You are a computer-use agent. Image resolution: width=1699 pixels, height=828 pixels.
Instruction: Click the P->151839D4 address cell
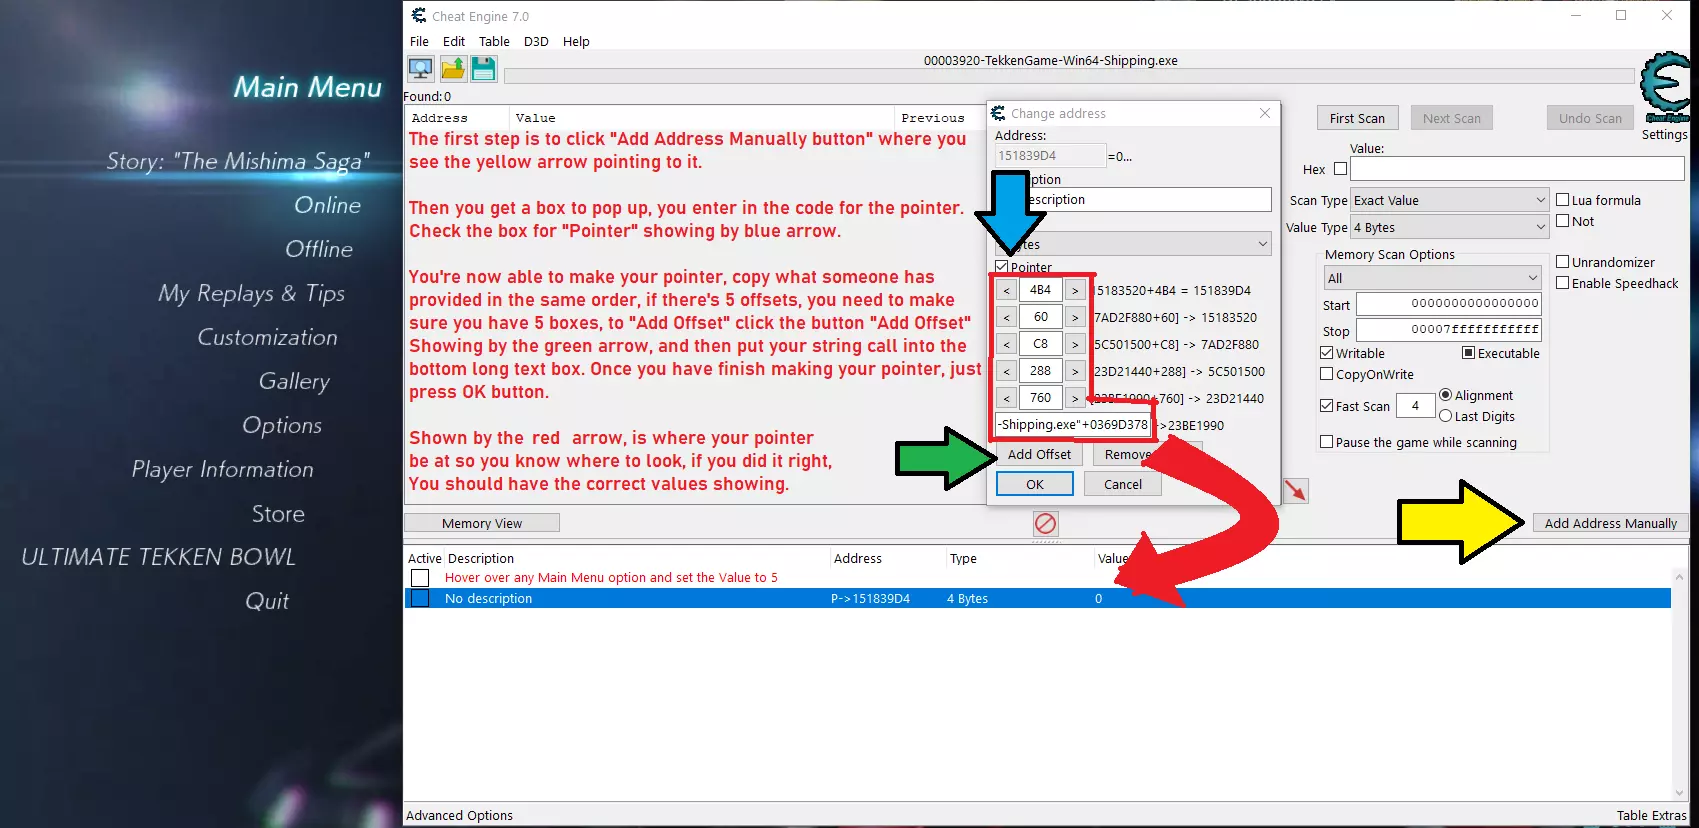(870, 598)
